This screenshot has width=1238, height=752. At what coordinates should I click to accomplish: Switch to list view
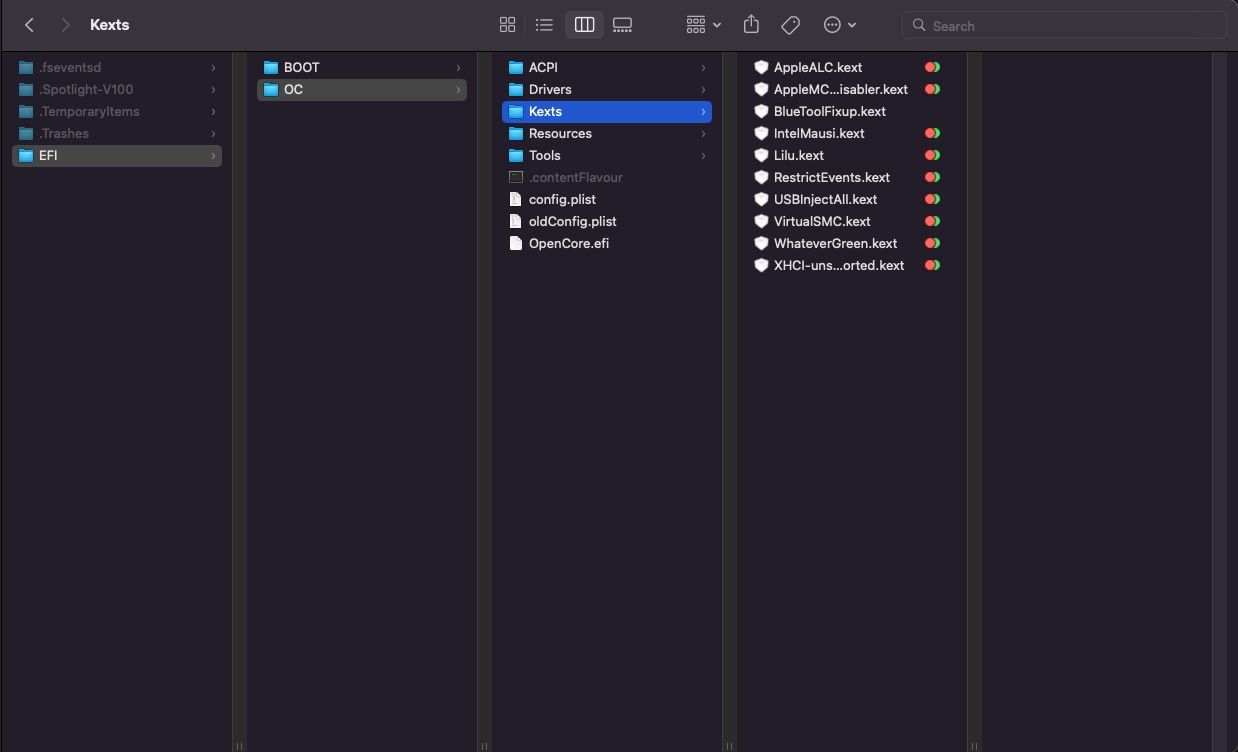[x=544, y=25]
